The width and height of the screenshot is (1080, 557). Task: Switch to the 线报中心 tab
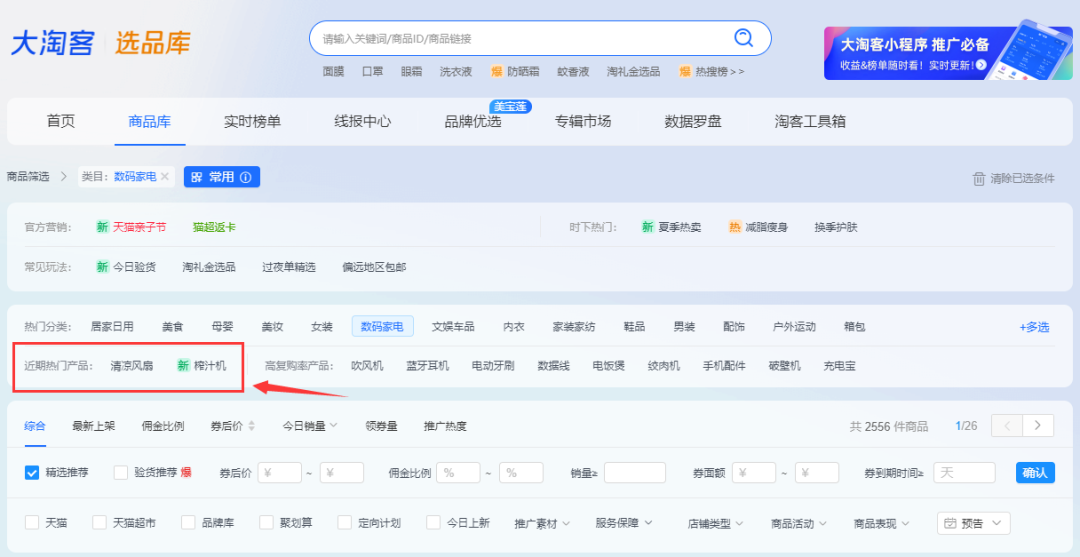point(362,122)
